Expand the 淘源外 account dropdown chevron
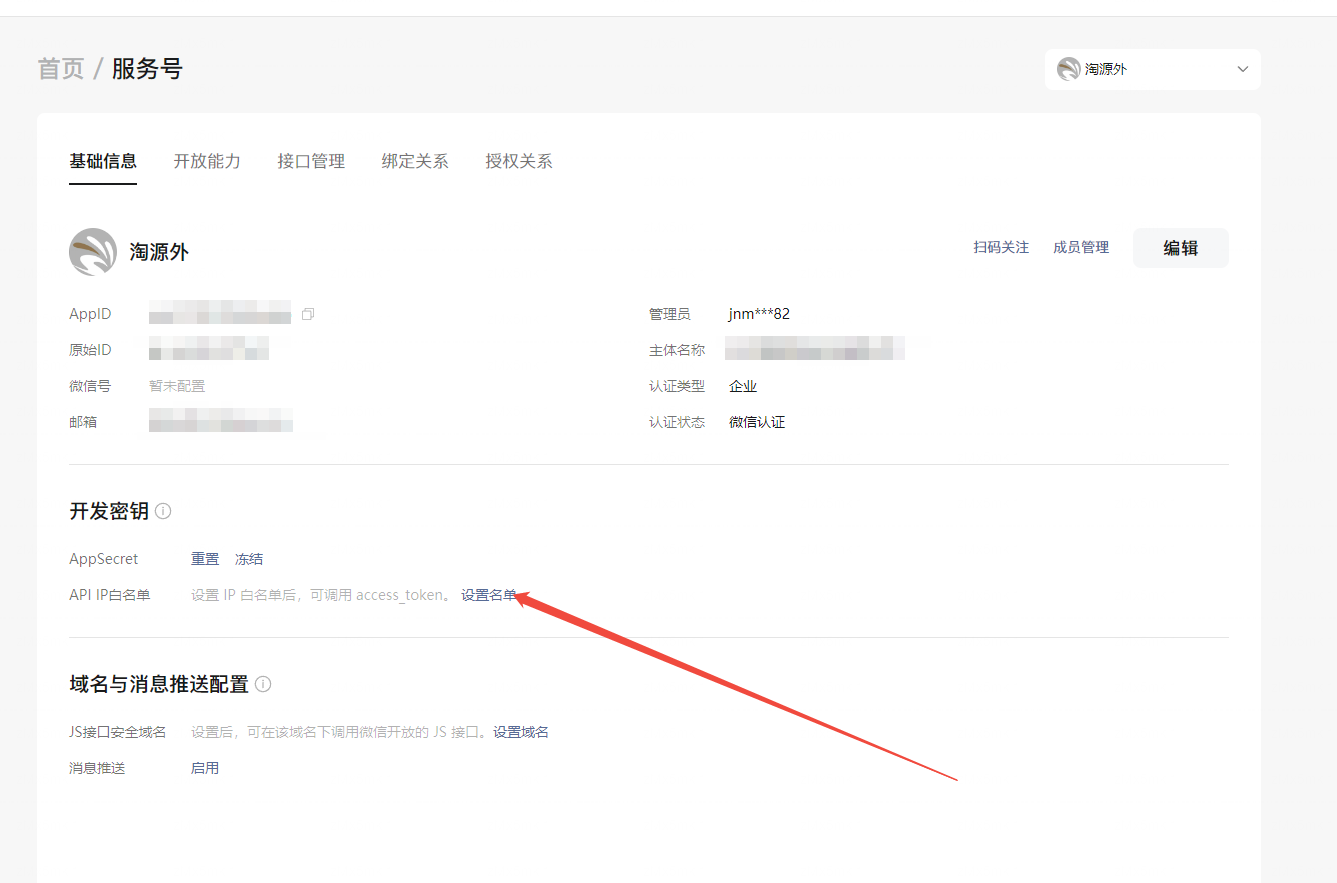Viewport: 1337px width, 883px height. pos(1243,69)
